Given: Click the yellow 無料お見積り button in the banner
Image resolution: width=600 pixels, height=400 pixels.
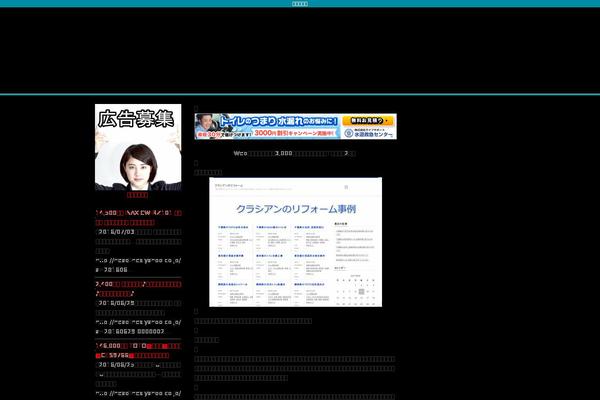Looking at the screenshot, I should pos(368,121).
